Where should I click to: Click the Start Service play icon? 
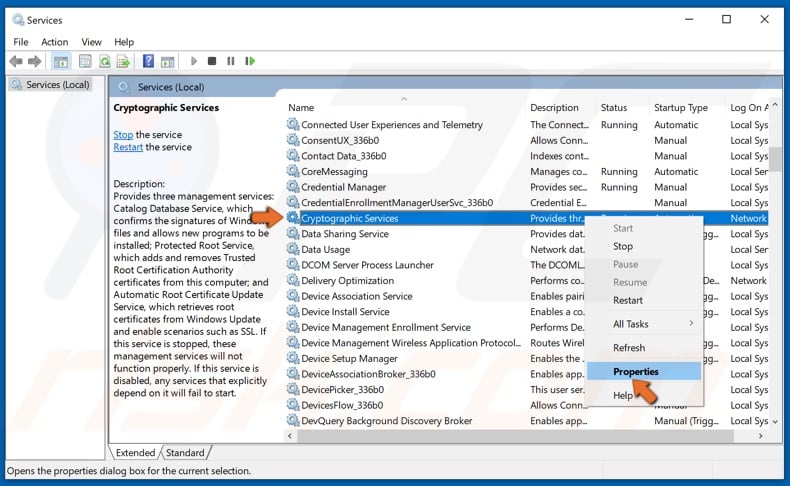193,61
